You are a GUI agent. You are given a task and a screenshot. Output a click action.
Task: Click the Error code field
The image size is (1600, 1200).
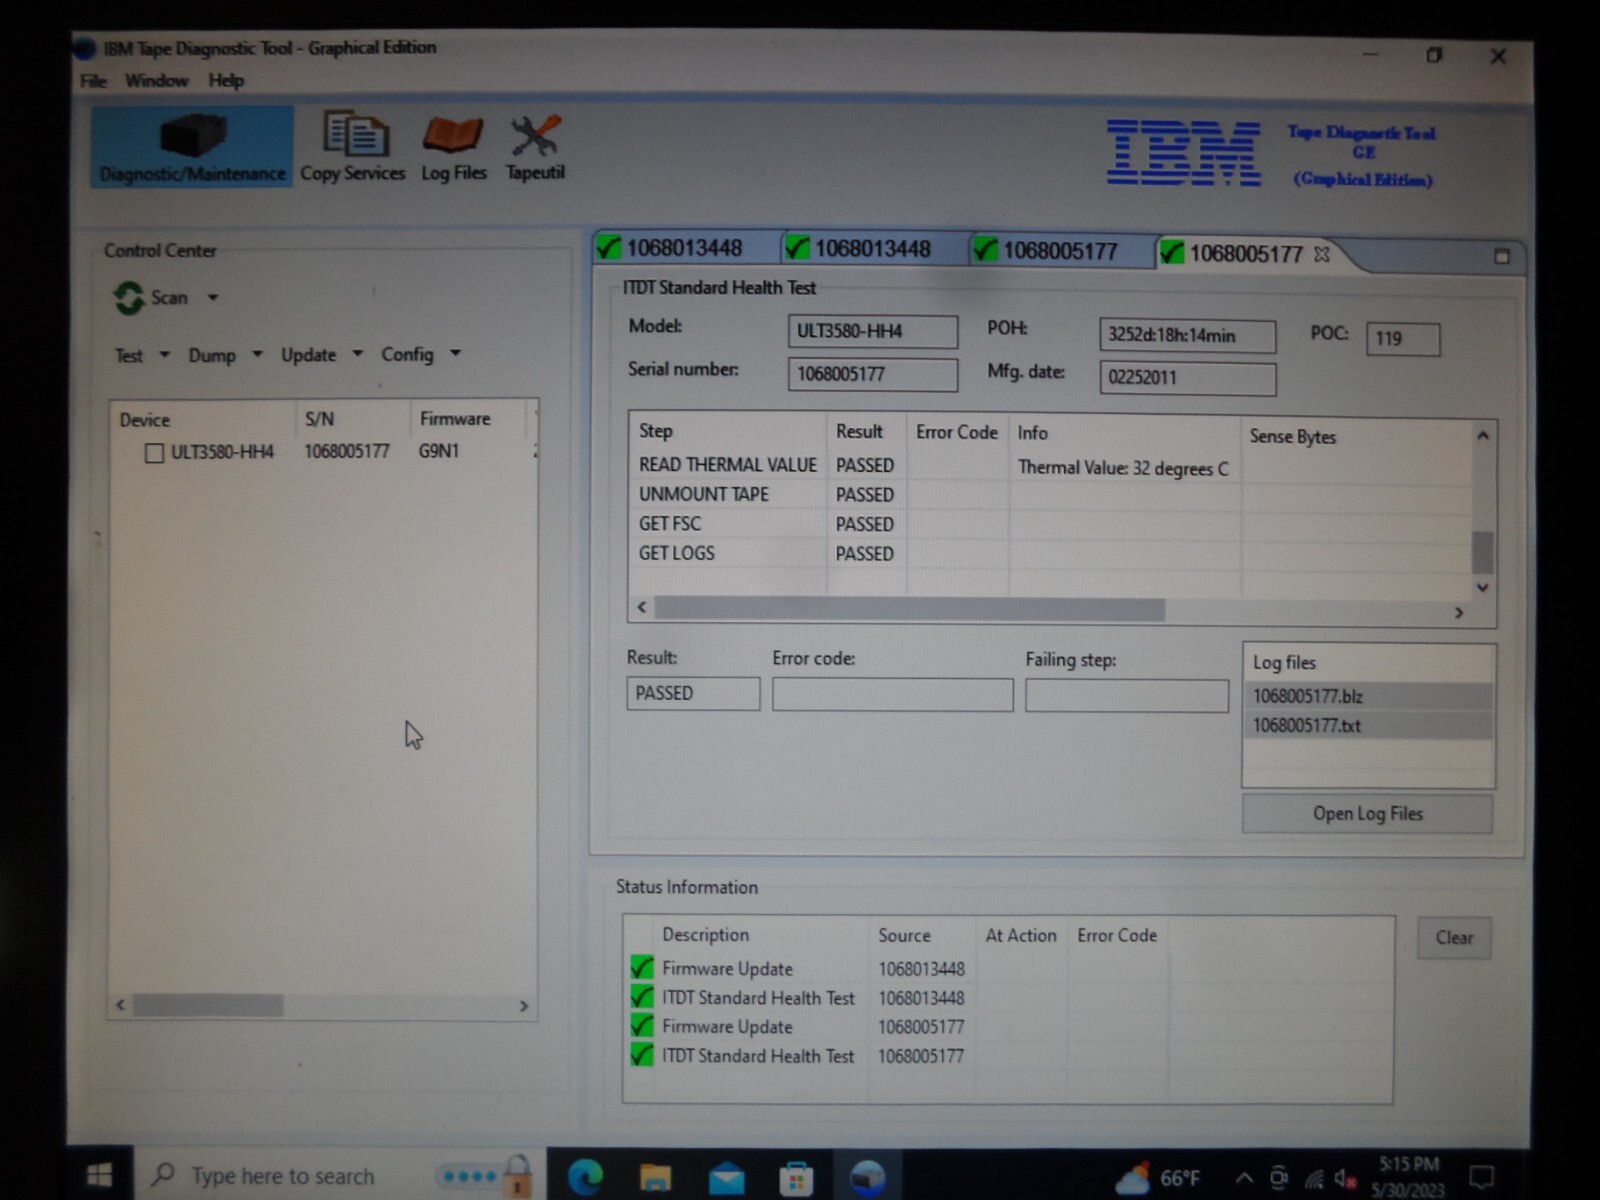892,695
